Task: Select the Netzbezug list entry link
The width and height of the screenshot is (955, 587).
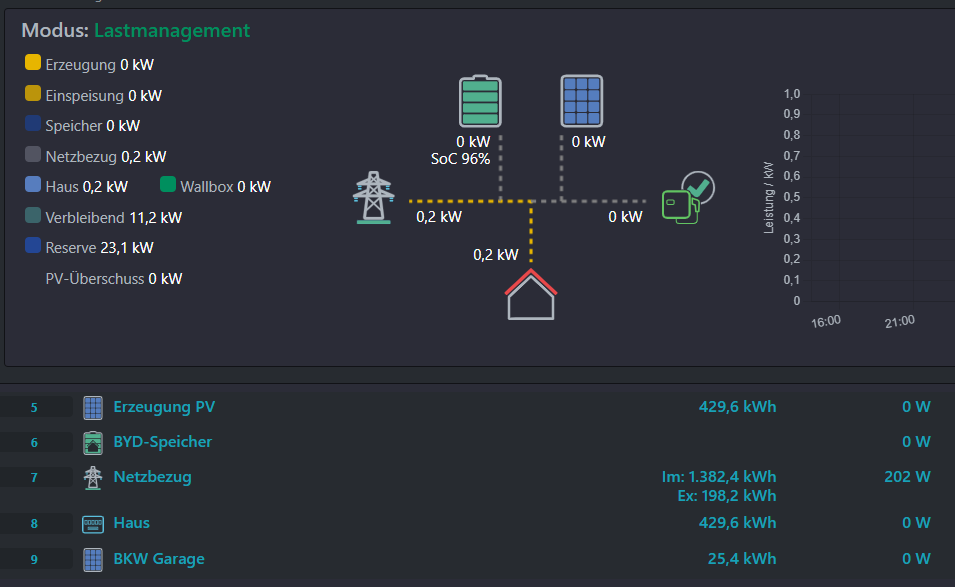Action: pos(152,477)
